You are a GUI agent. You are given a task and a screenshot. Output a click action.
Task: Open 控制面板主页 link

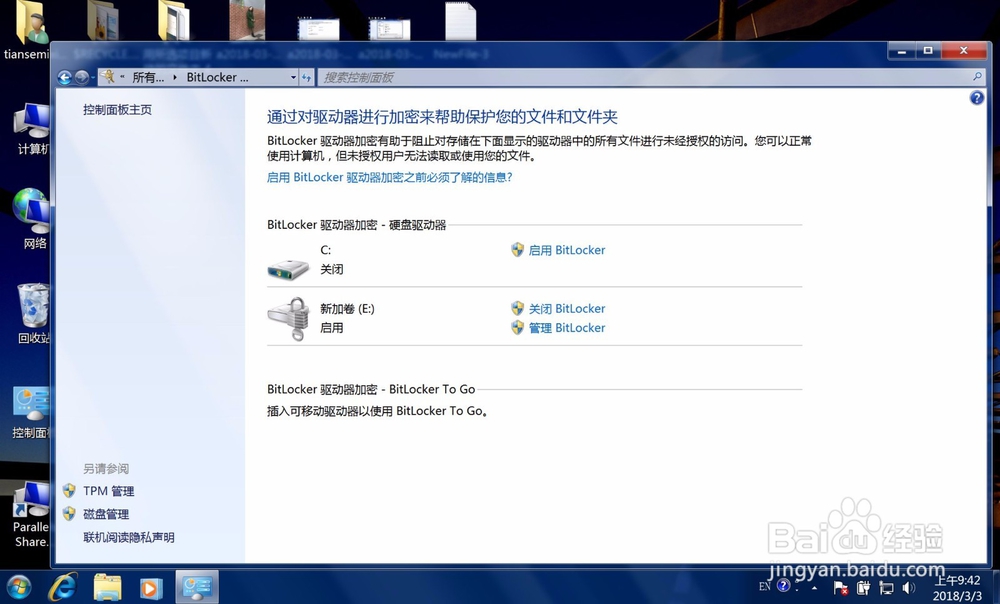[x=117, y=110]
